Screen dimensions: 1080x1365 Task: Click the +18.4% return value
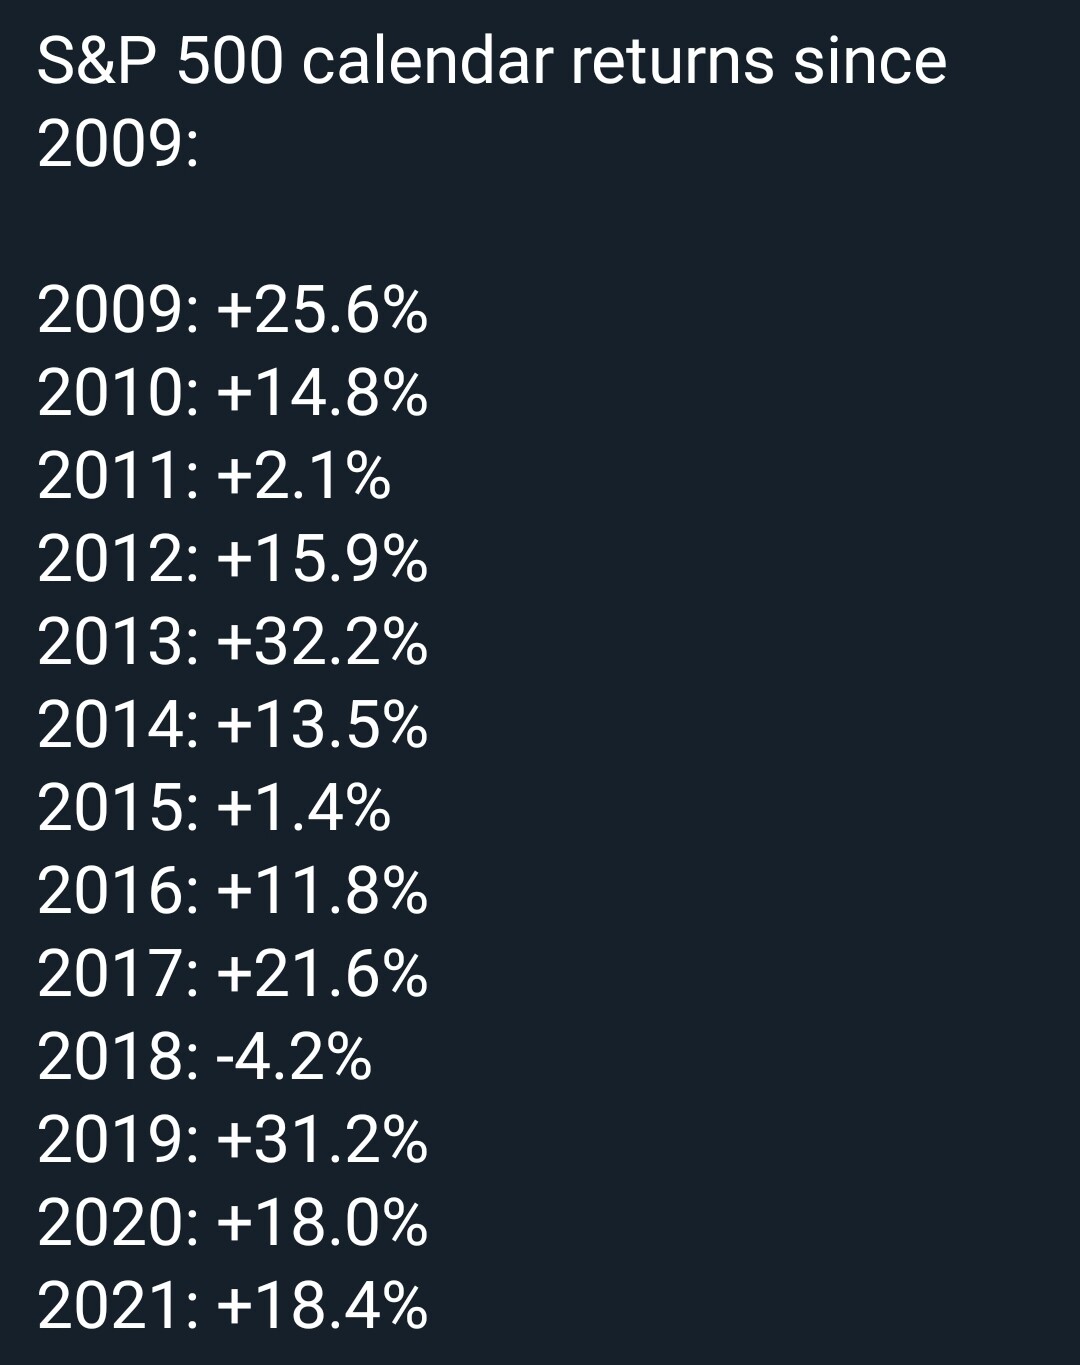point(322,1305)
